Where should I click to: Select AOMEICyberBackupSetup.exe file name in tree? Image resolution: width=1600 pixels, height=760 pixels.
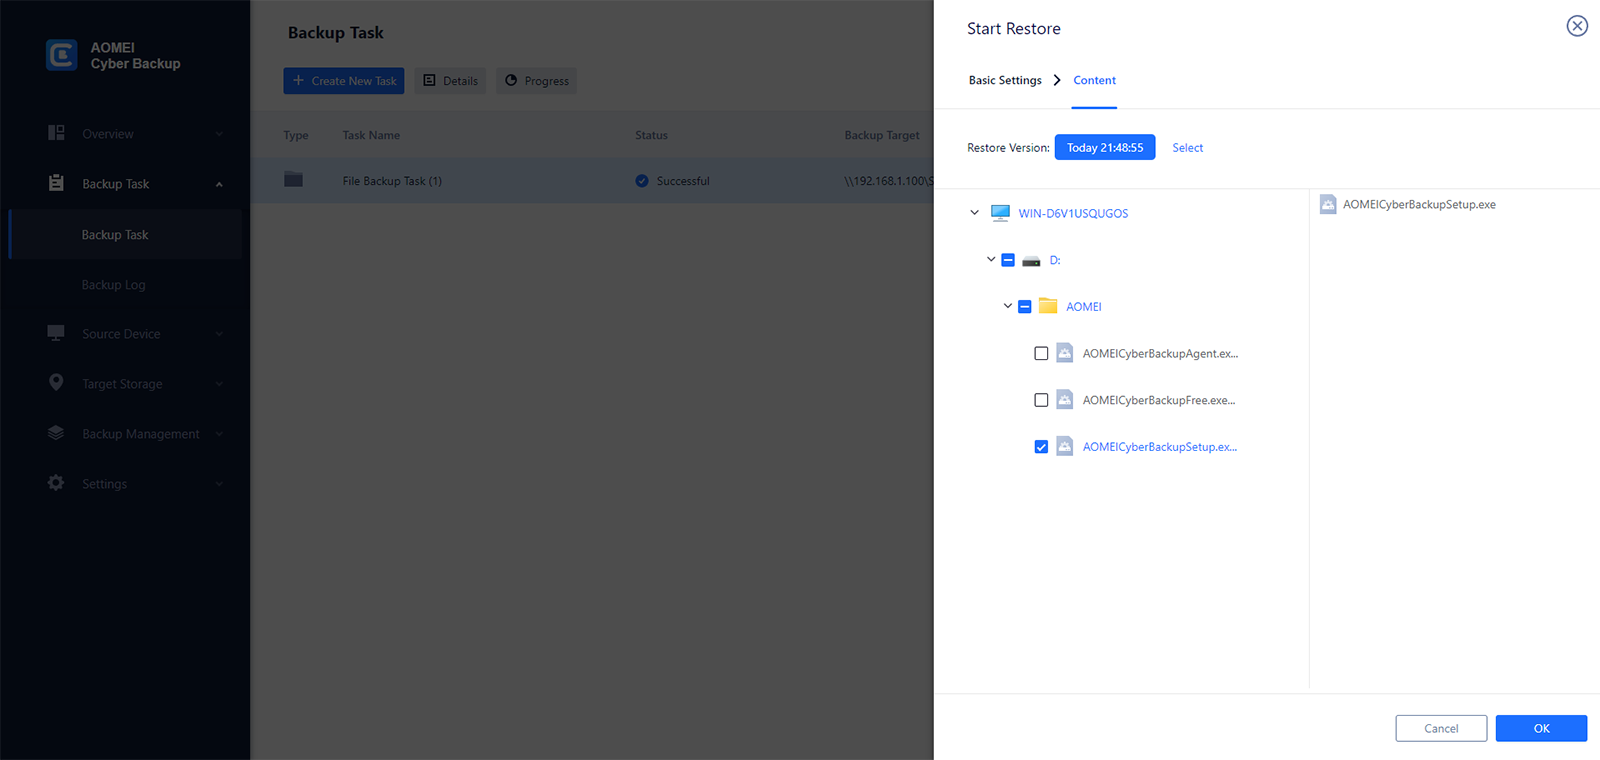(1160, 447)
